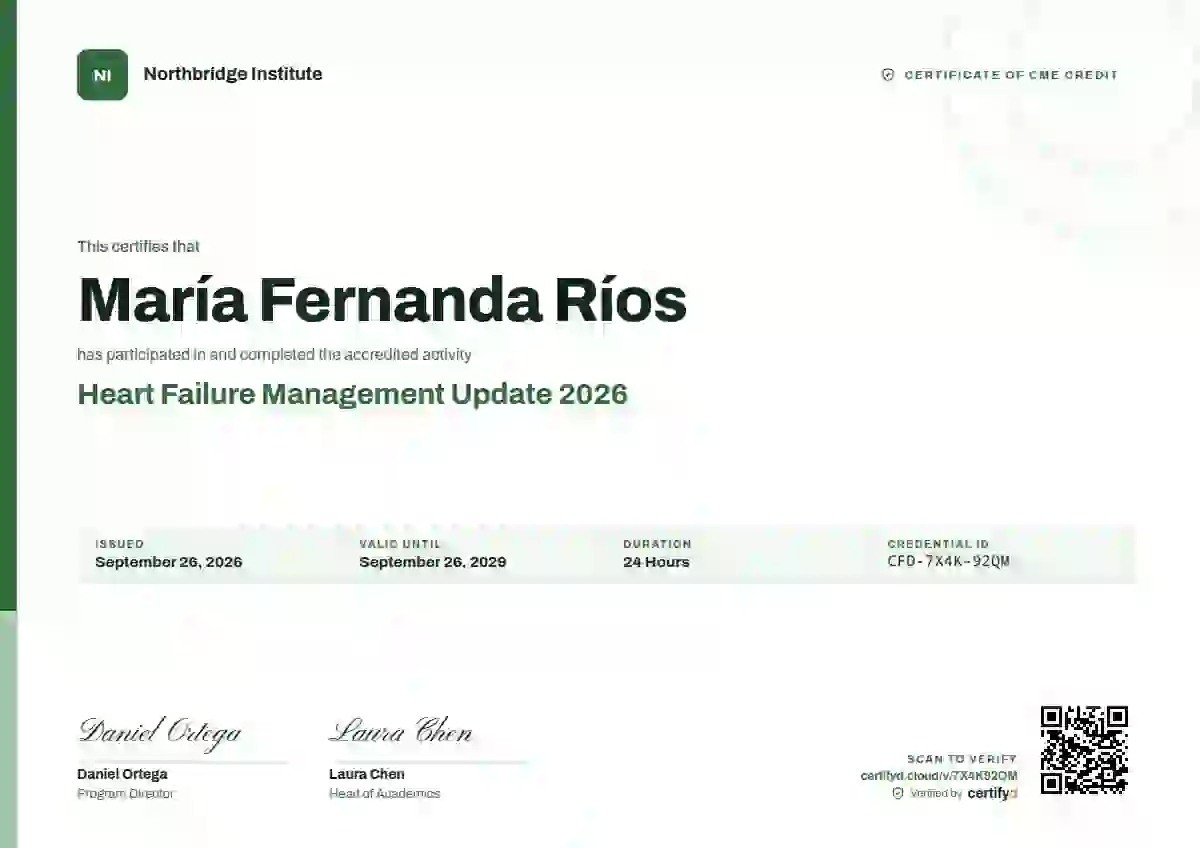Click the has participated in and completed line
The width and height of the screenshot is (1200, 848).
pyautogui.click(x=275, y=354)
